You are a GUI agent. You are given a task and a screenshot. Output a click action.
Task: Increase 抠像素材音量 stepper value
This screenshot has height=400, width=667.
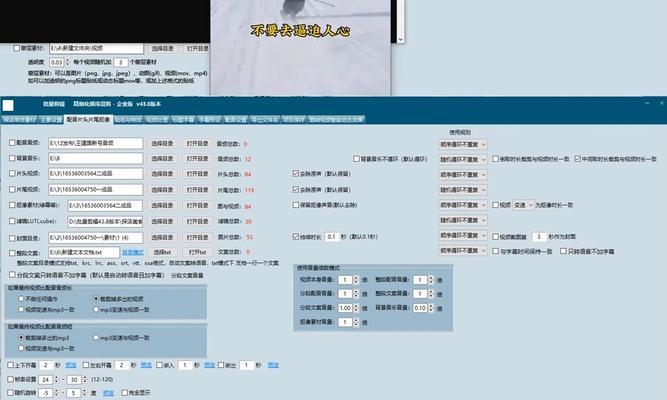[x=356, y=320]
